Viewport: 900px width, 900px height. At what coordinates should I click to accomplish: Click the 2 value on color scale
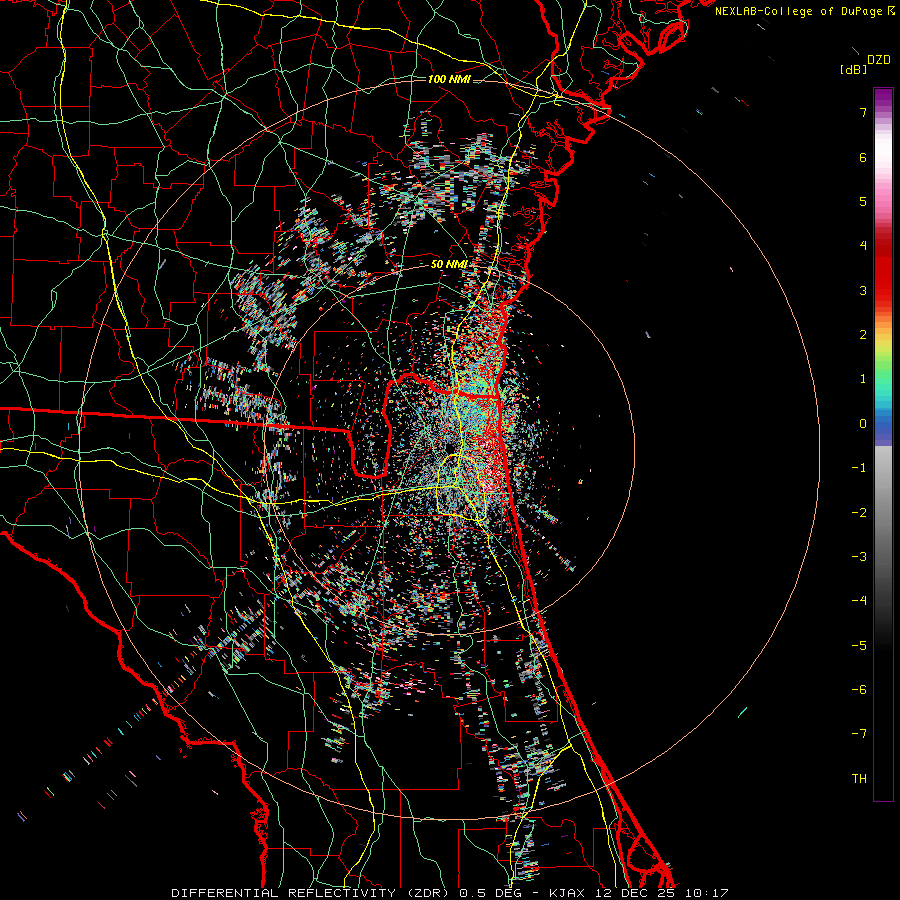click(863, 335)
